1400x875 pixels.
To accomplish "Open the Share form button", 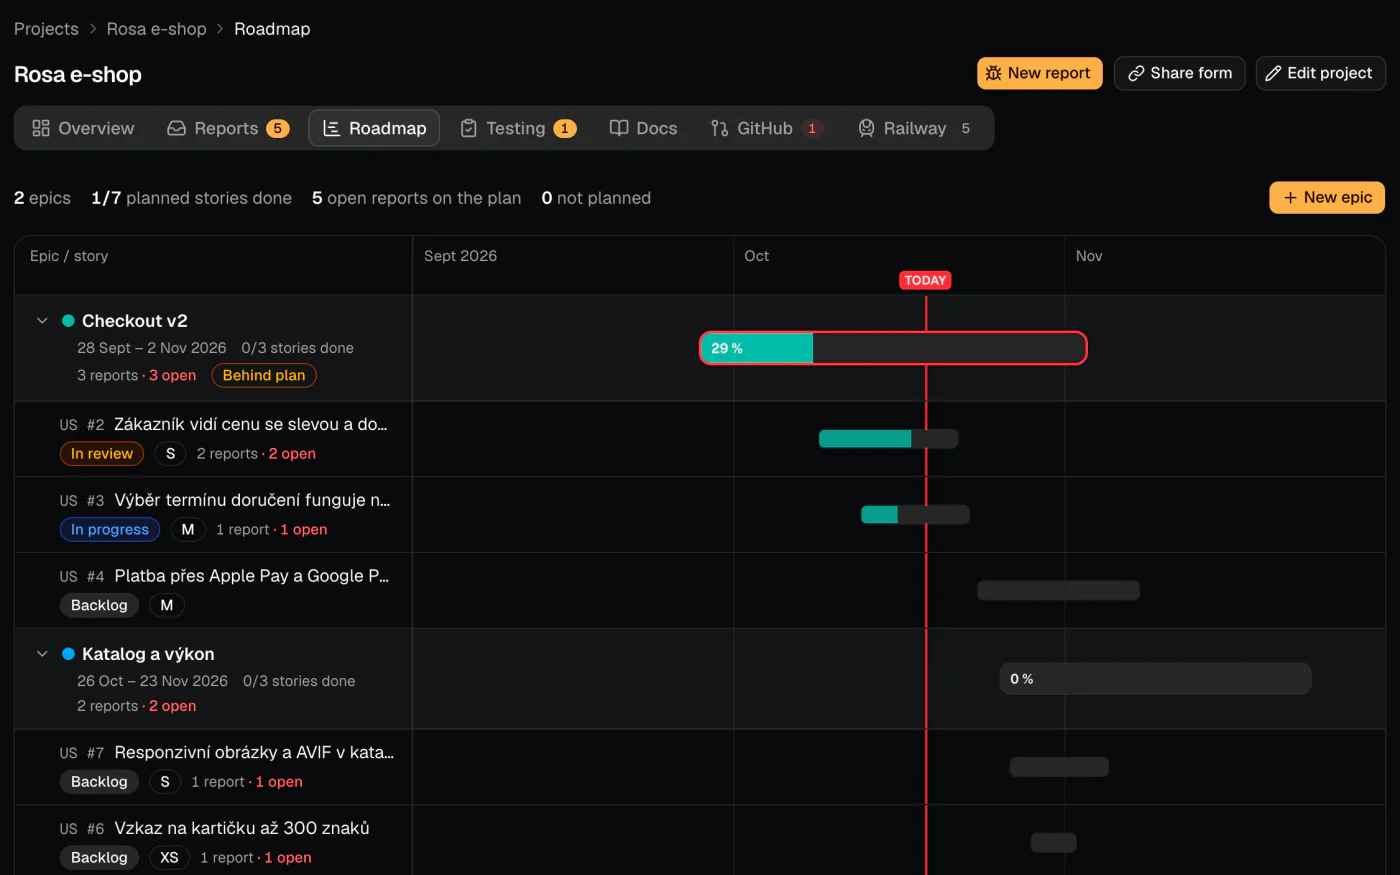I will (x=1180, y=73).
